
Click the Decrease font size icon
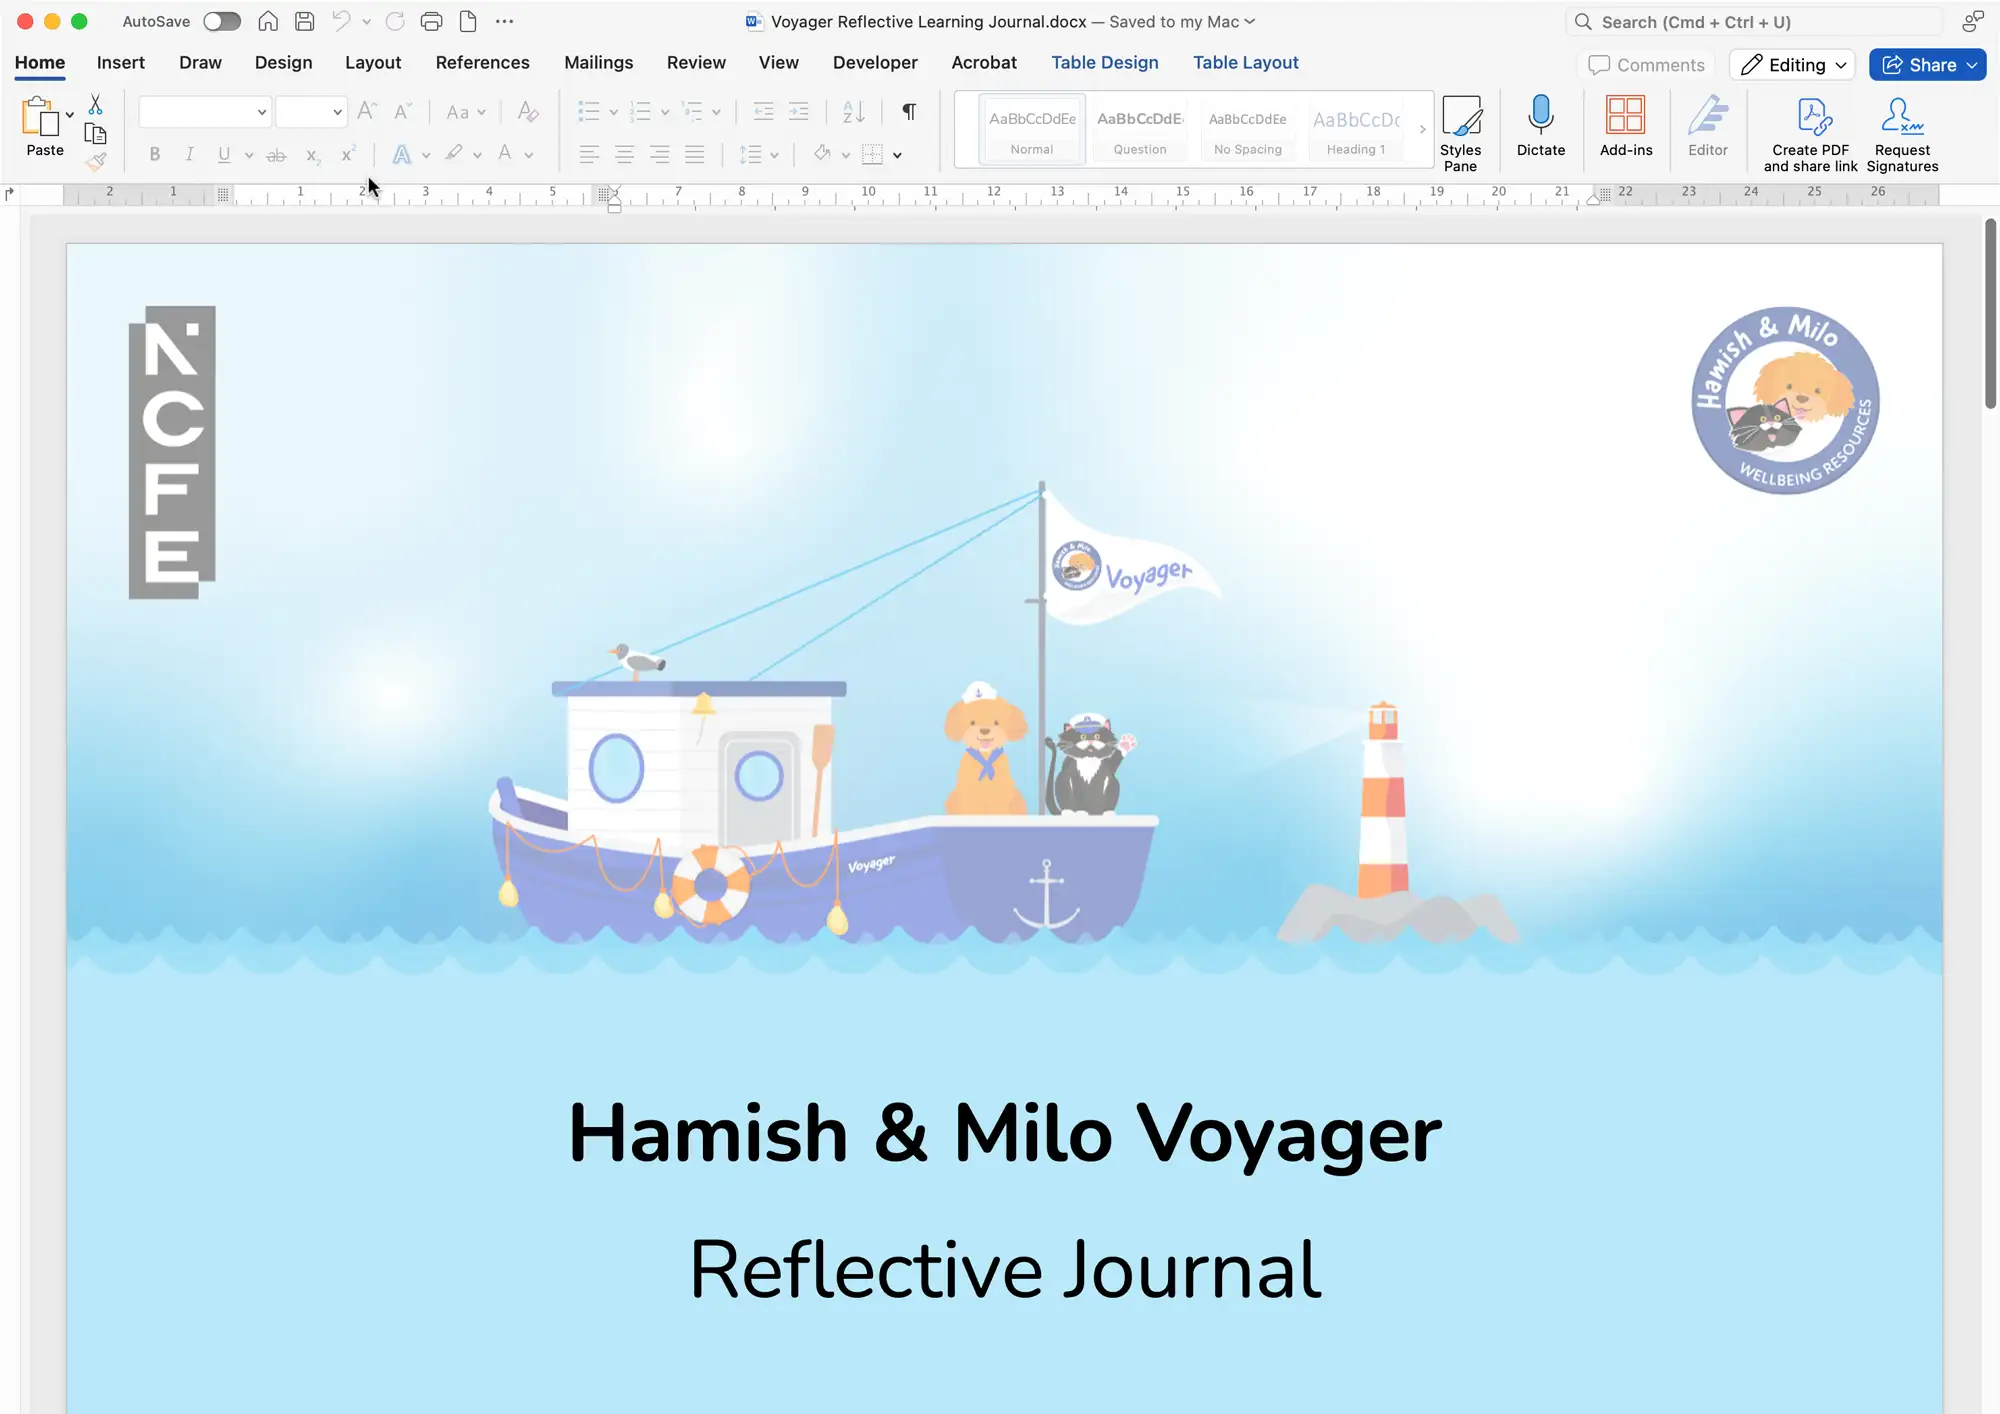tap(402, 111)
